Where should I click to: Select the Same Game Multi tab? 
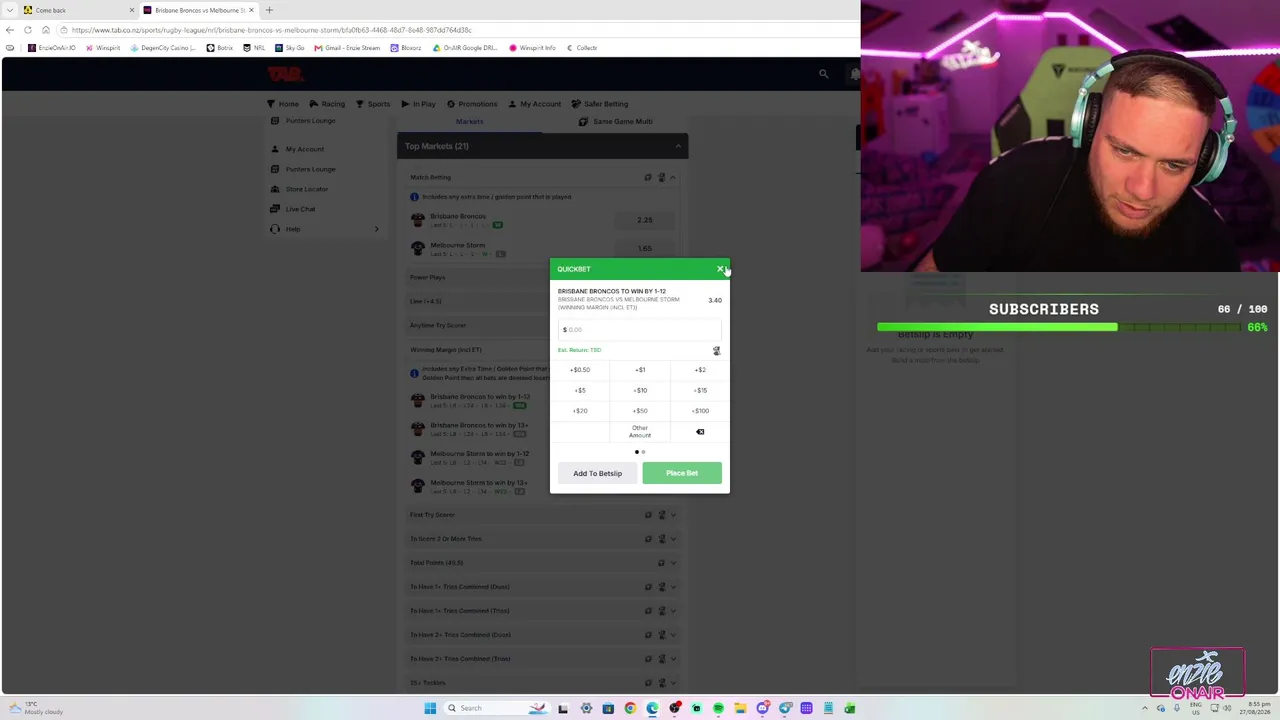coord(616,122)
